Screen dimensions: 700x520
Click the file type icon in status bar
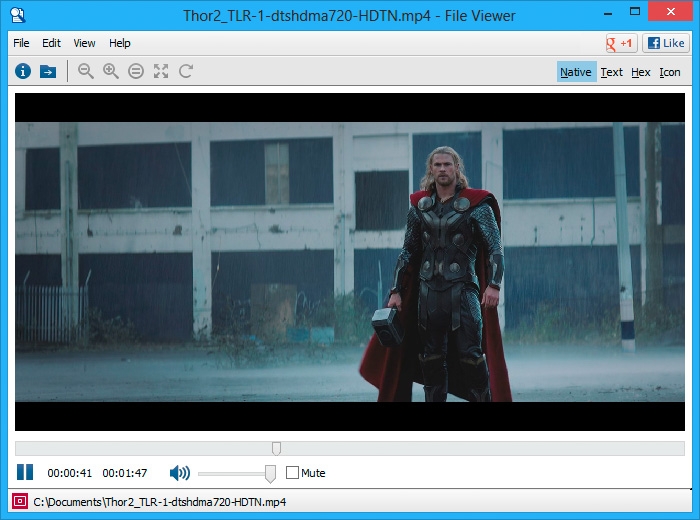[x=20, y=501]
